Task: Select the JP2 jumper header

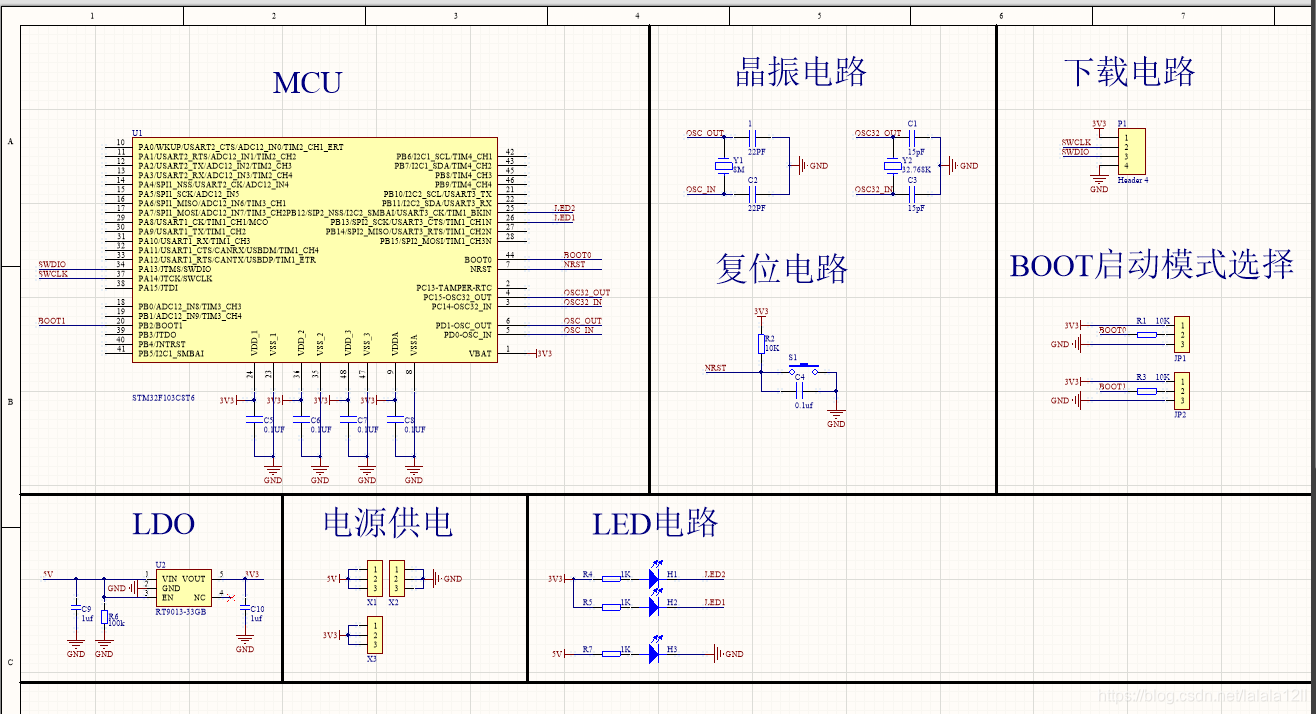Action: coord(1182,391)
